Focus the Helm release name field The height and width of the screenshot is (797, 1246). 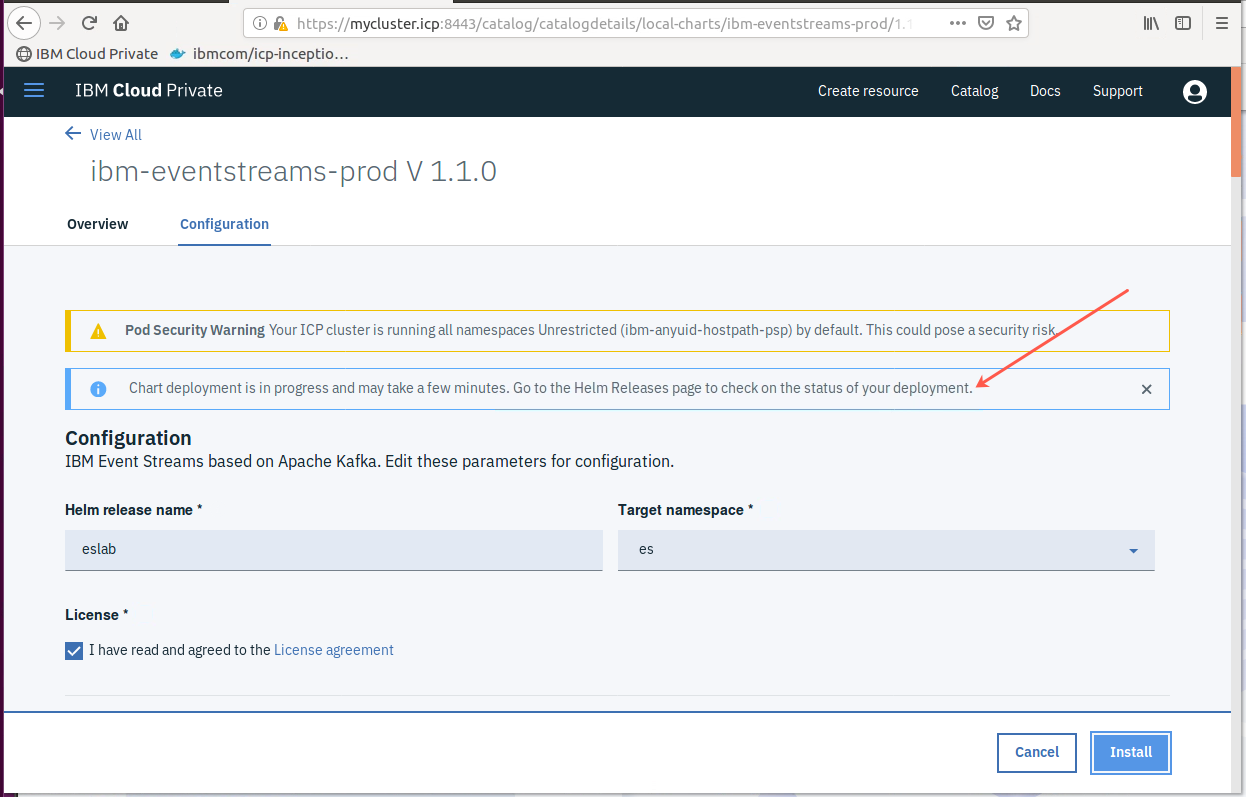coord(334,550)
